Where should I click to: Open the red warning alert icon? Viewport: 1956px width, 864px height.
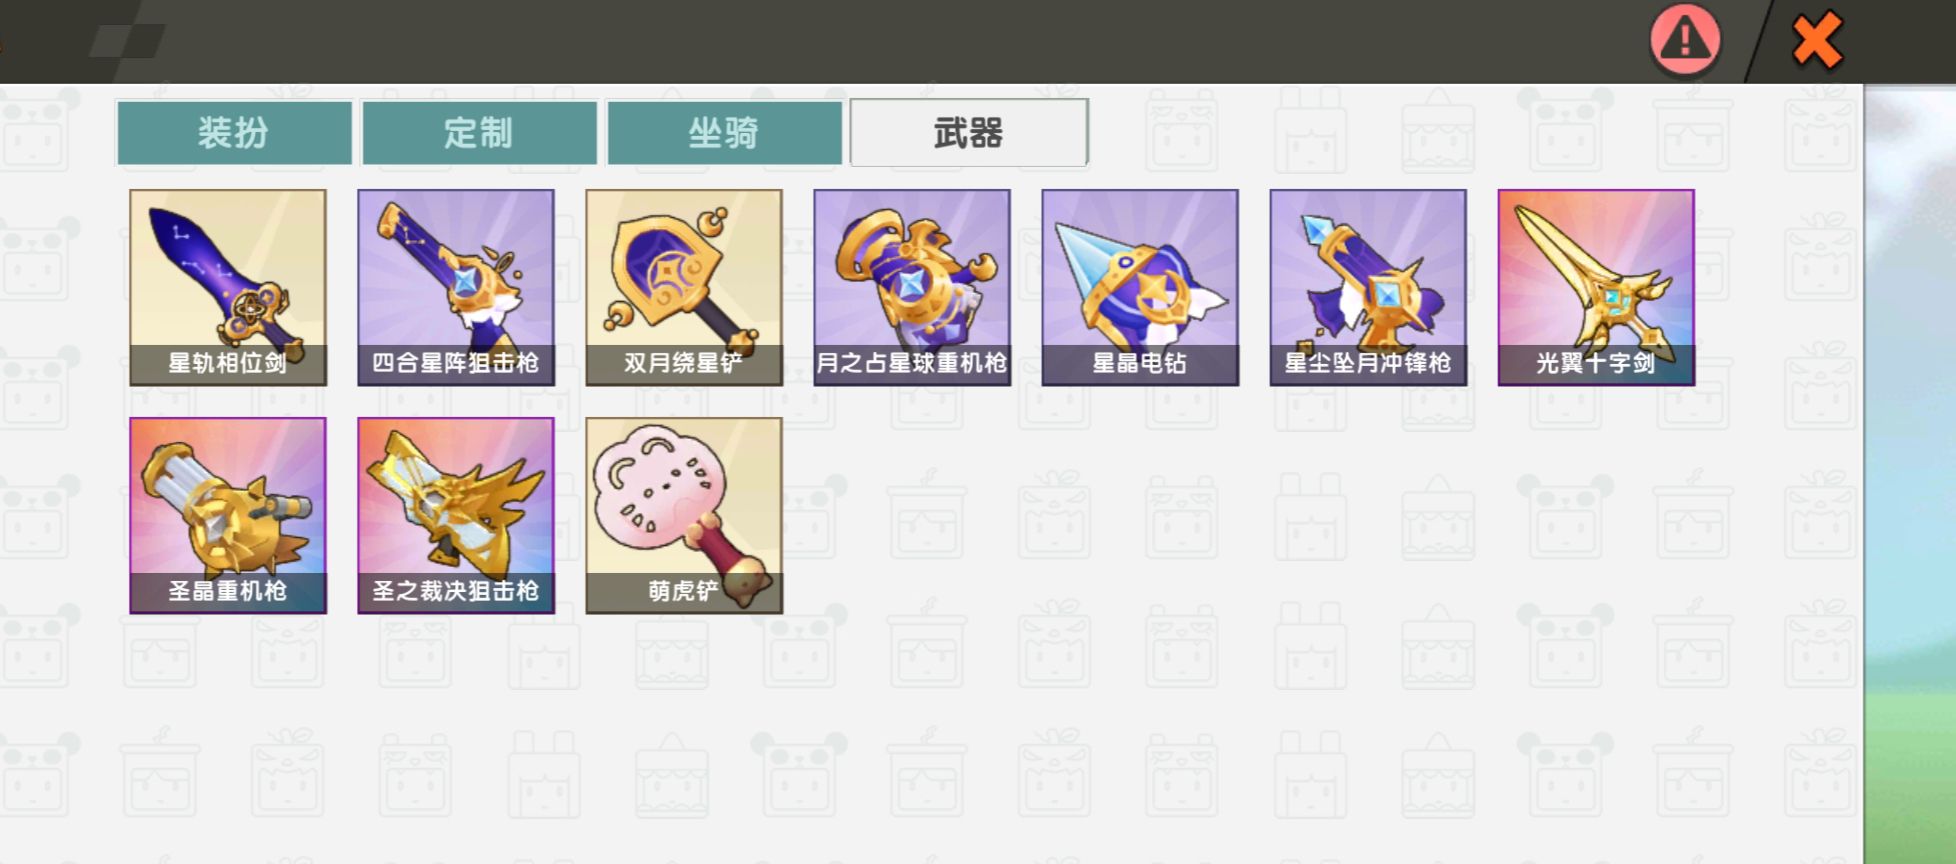[x=1685, y=40]
